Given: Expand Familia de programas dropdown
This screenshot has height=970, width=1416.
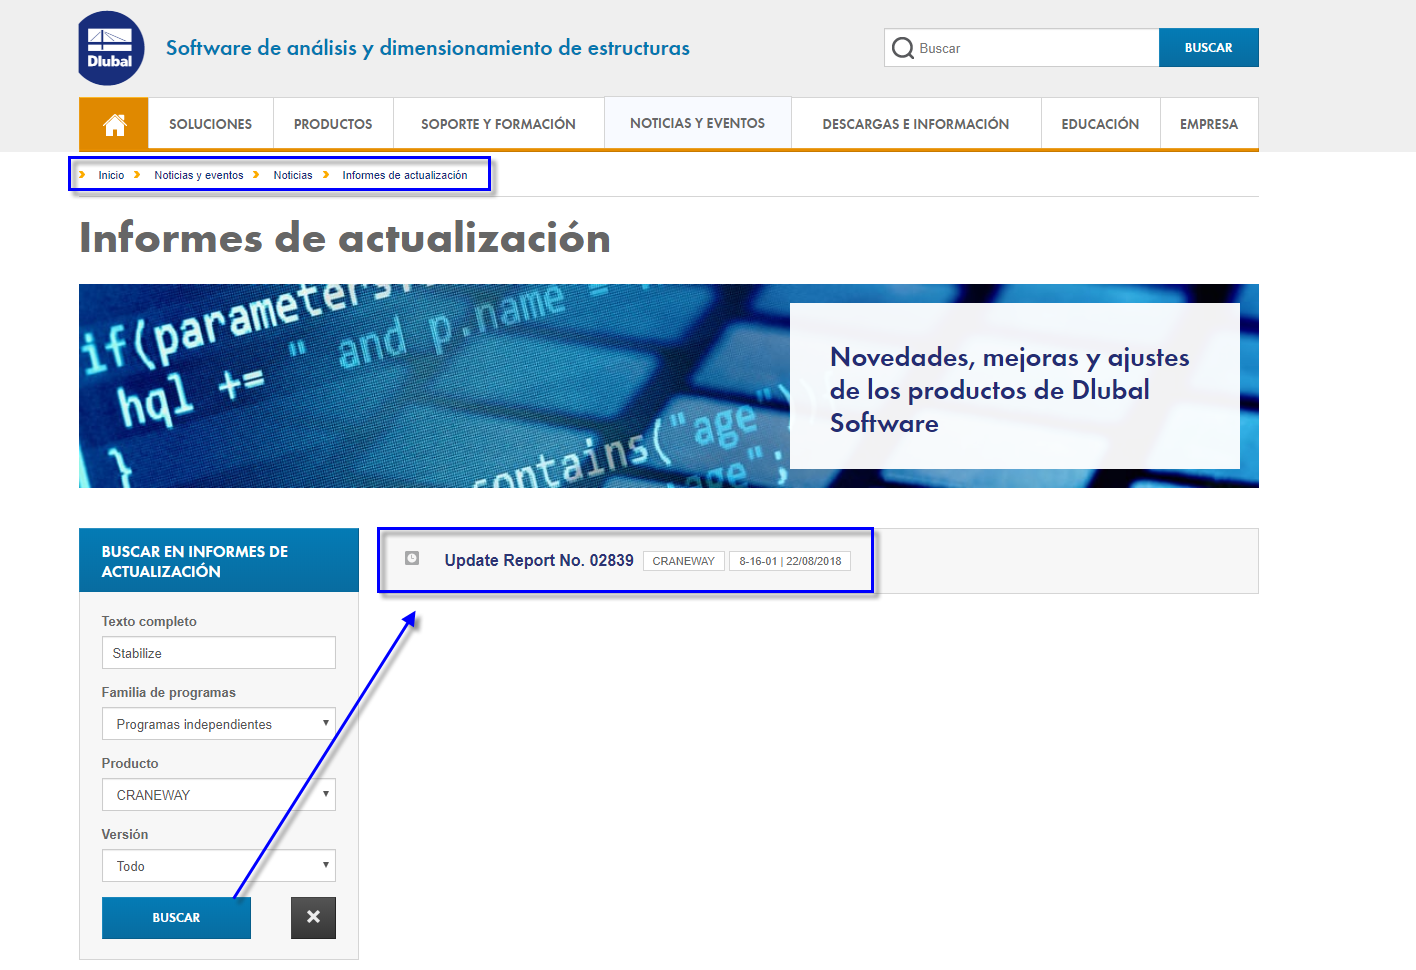Looking at the screenshot, I should point(219,724).
